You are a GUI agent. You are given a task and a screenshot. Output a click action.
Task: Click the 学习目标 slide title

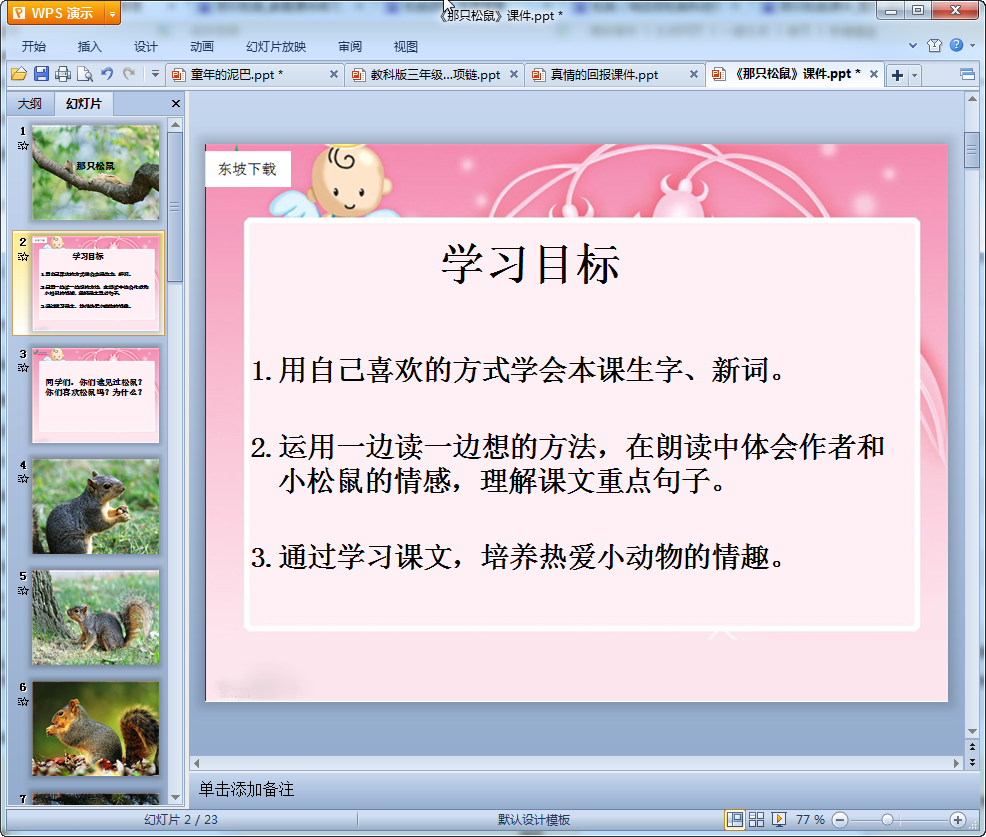click(x=531, y=264)
